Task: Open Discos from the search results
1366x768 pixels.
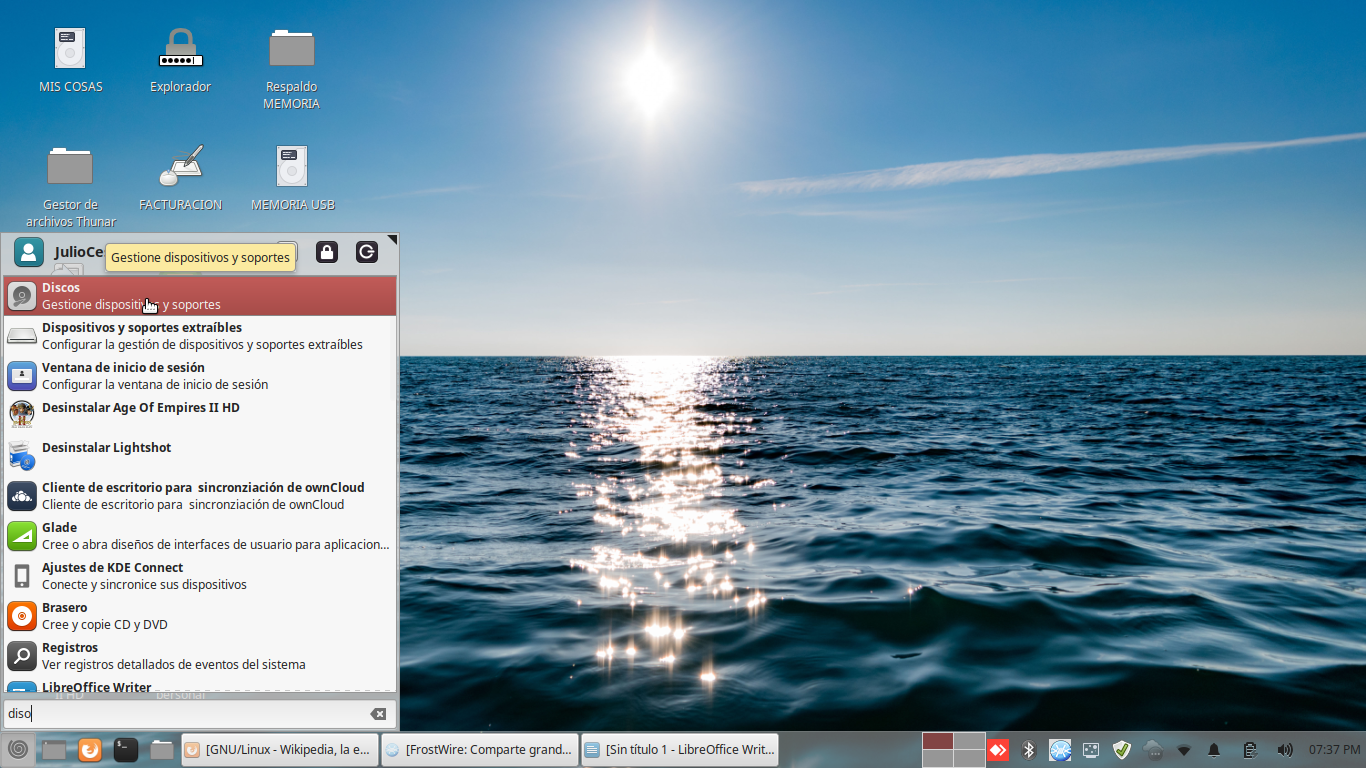Action: point(200,296)
